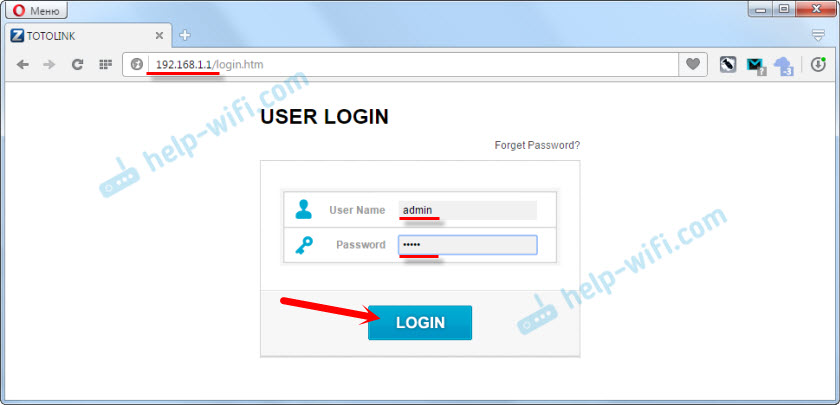The height and width of the screenshot is (405, 840).
Task: Click the blue LOGIN button
Action: point(420,322)
